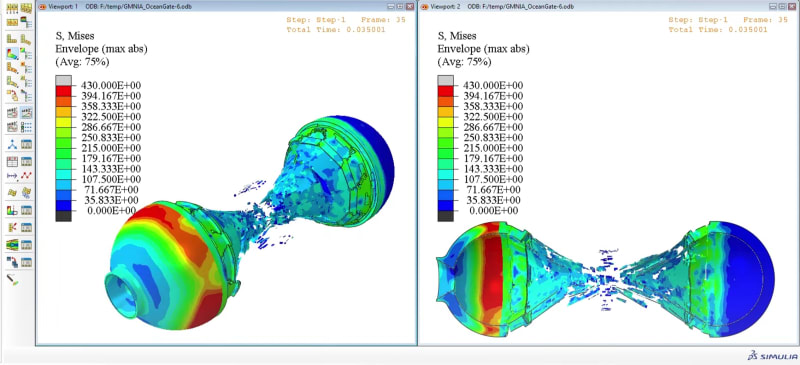This screenshot has height=365, width=800.
Task: Click 'Frame: 35' text in Viewport 2
Action: (x=765, y=20)
